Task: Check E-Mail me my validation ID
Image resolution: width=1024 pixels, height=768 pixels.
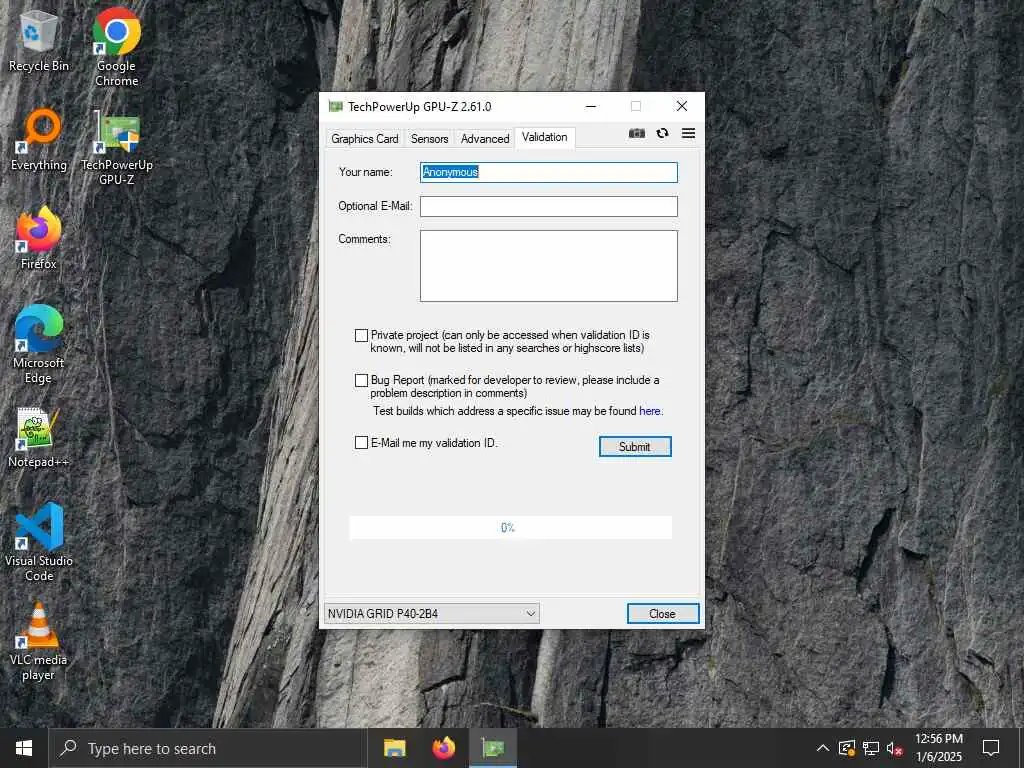Action: [361, 443]
